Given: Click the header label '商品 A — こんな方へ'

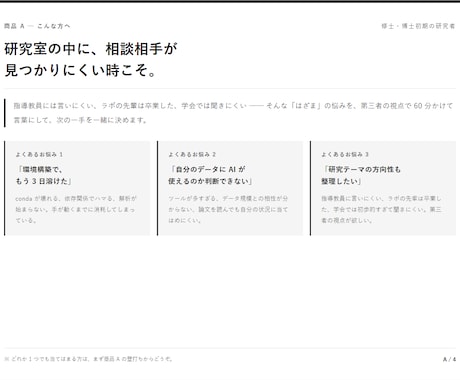Looking at the screenshot, I should tap(37, 26).
